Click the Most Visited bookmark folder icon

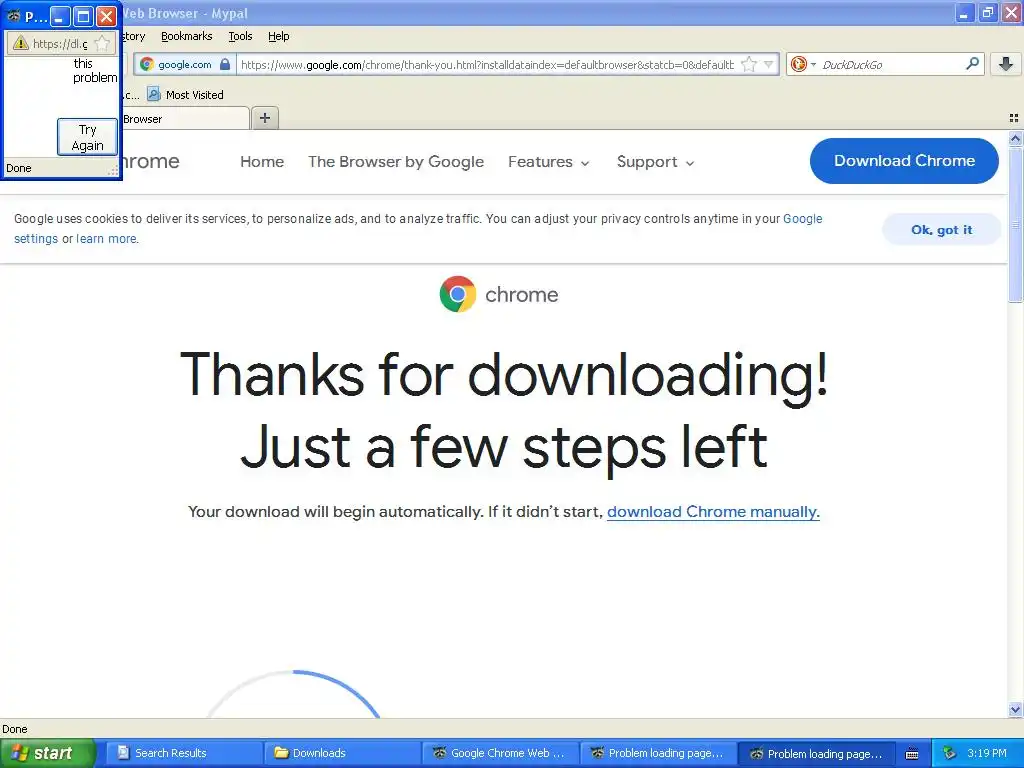(x=153, y=94)
